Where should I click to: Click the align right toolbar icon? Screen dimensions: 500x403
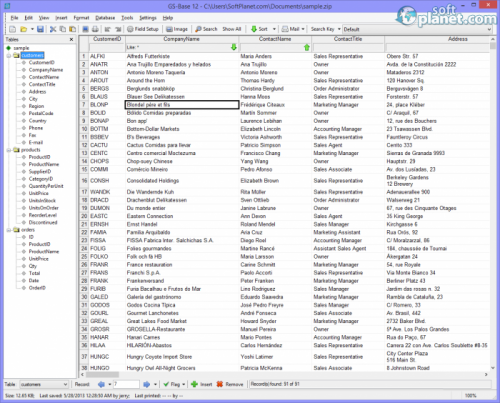[118, 29]
